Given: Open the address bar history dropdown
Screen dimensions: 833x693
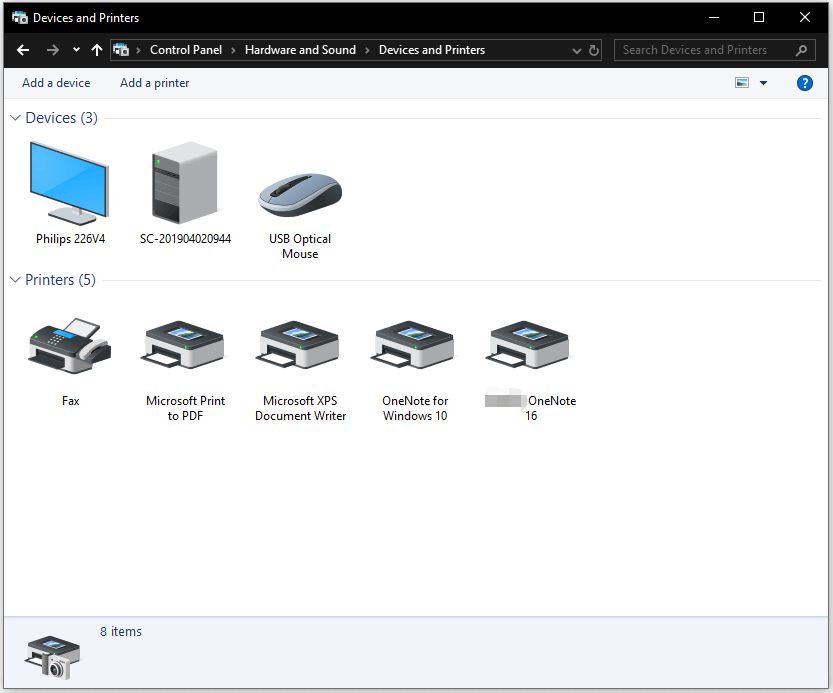Looking at the screenshot, I should [x=576, y=50].
